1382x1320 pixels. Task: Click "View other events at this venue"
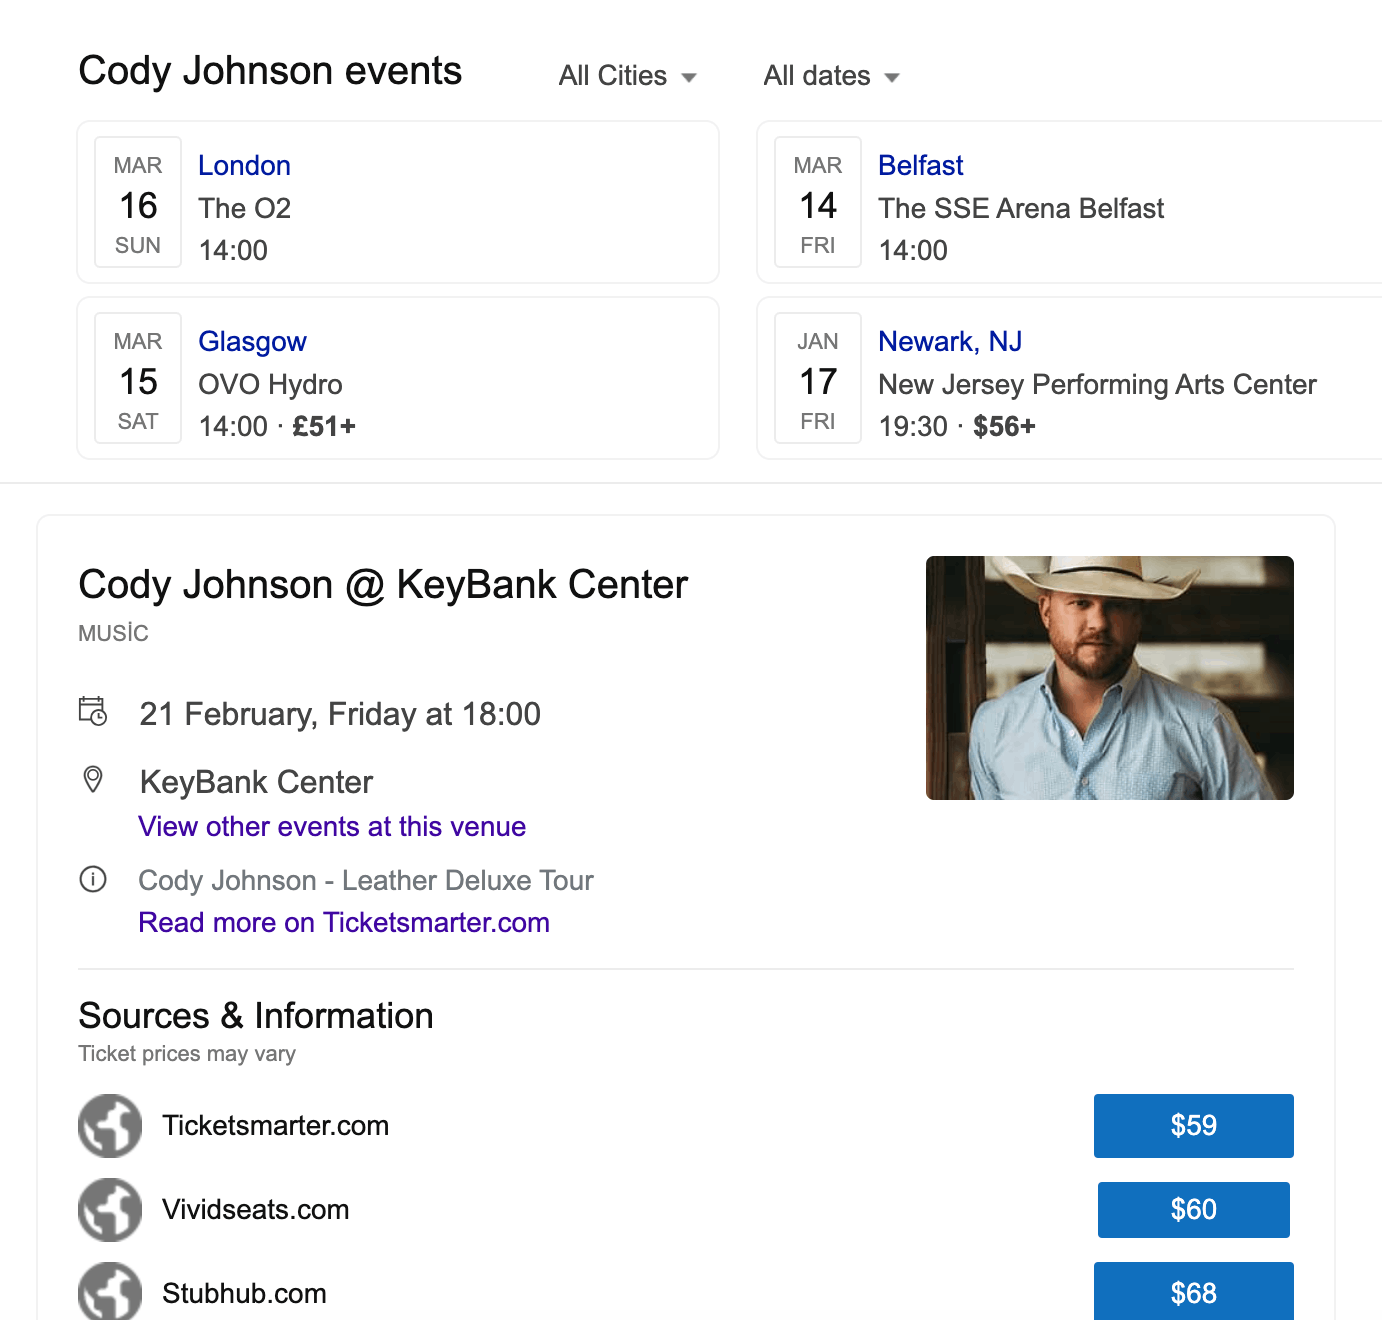tap(331, 826)
